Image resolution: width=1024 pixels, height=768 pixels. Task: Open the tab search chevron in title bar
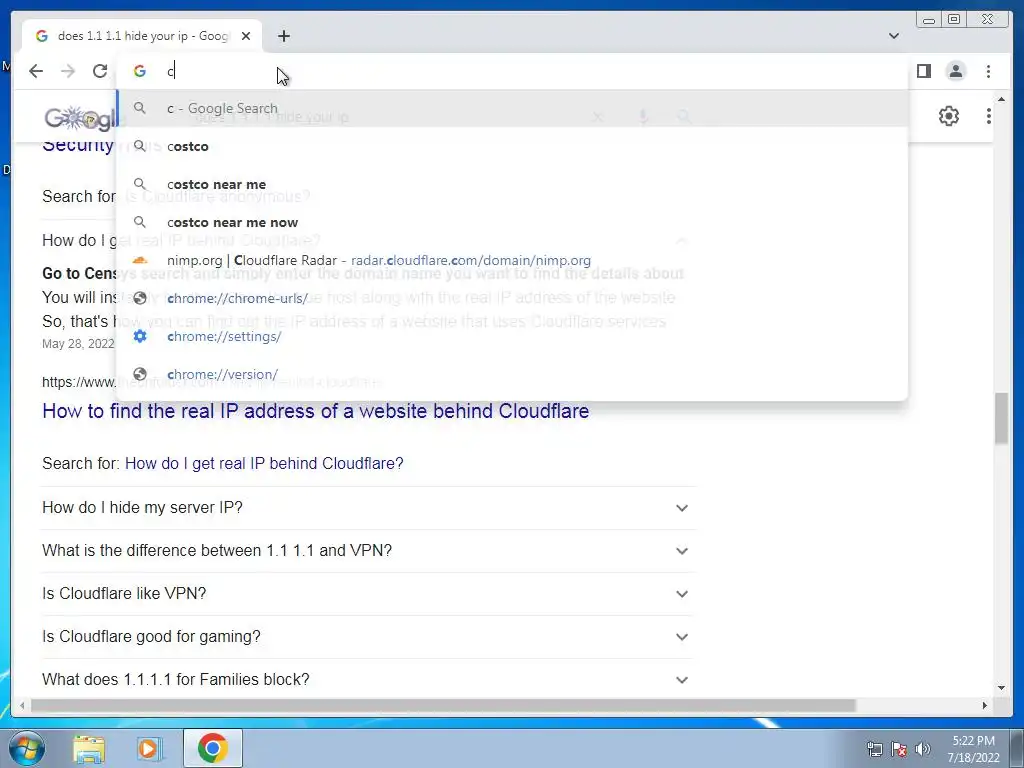pyautogui.click(x=894, y=36)
